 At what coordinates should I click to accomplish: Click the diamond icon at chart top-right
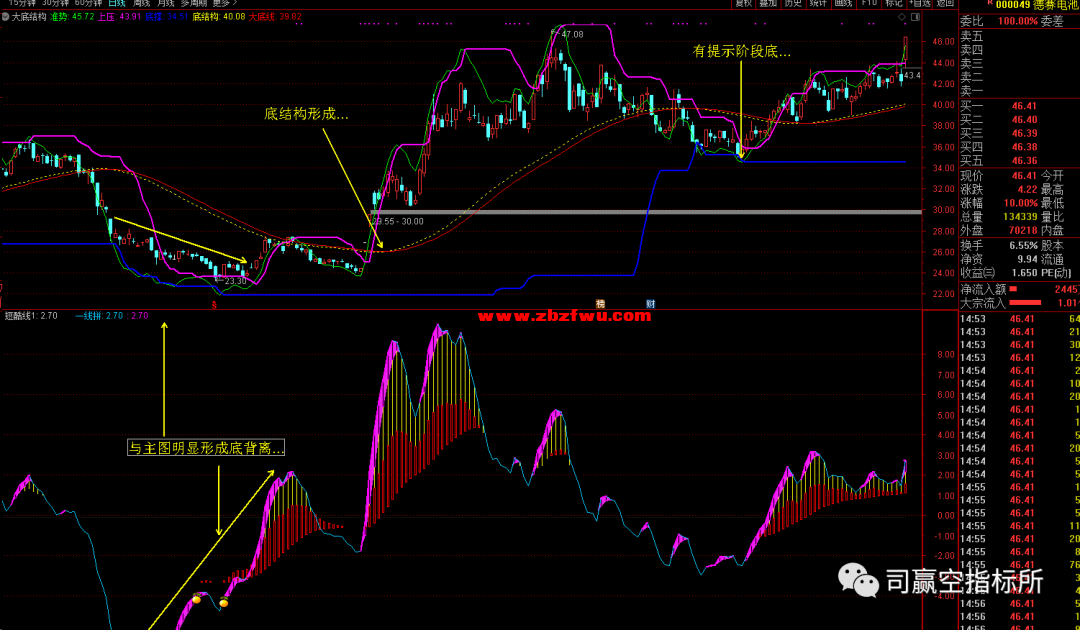(903, 17)
